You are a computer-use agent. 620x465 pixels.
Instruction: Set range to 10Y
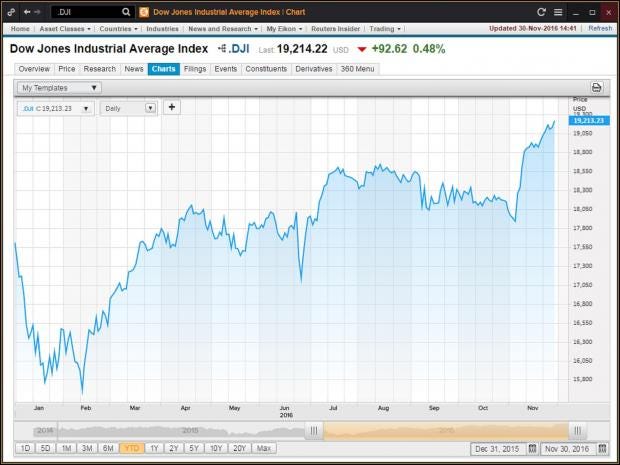tap(216, 448)
